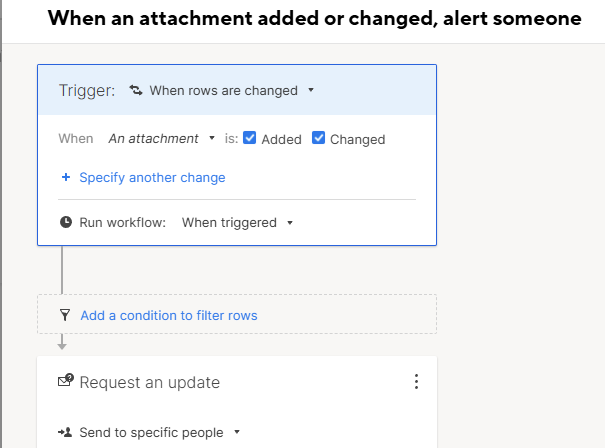Click the funnel filter icon
The width and height of the screenshot is (605, 448).
pyautogui.click(x=65, y=315)
